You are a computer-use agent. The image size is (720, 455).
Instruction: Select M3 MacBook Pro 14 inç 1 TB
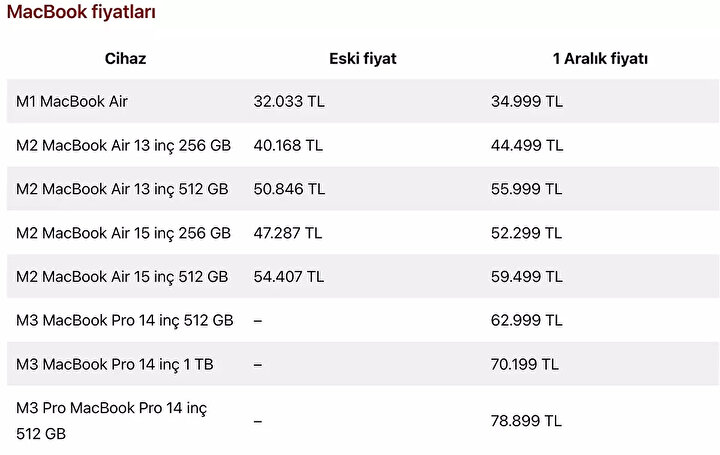coord(115,365)
